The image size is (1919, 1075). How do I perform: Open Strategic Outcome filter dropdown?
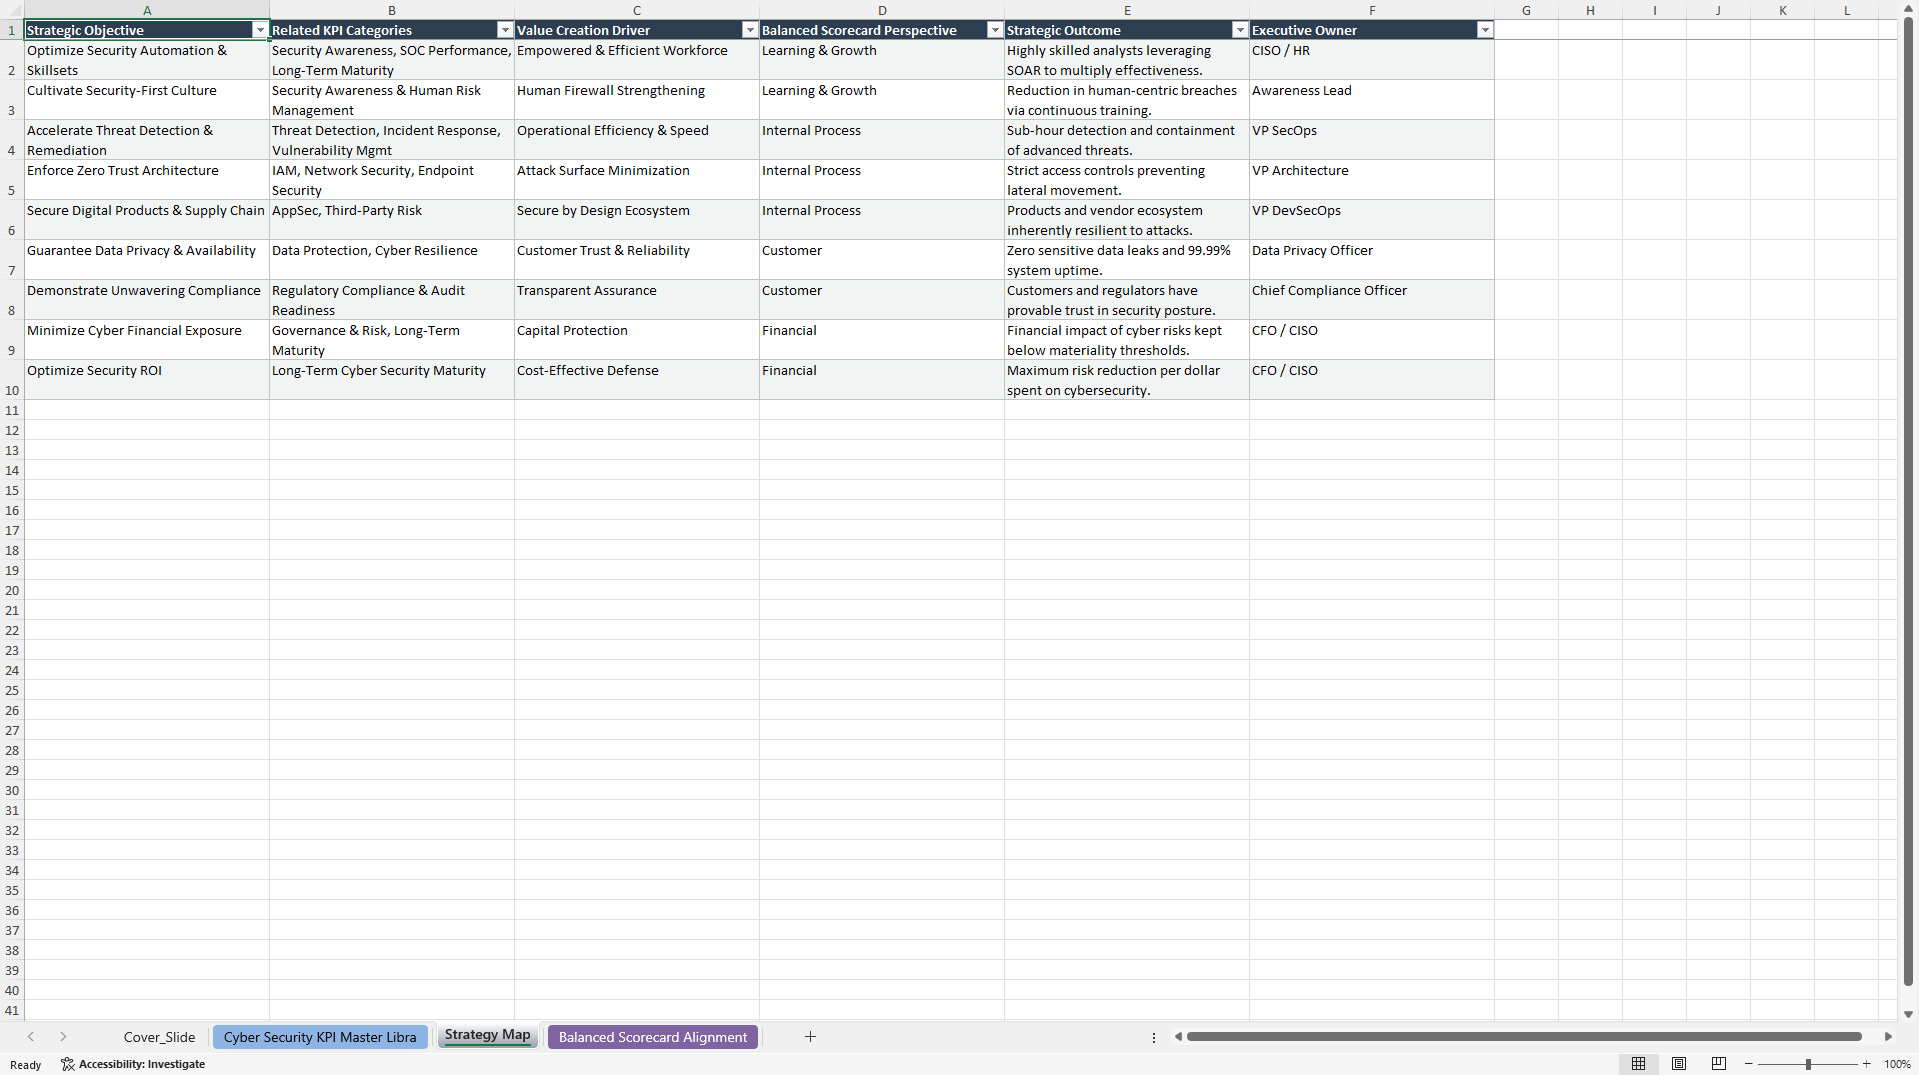(1240, 30)
